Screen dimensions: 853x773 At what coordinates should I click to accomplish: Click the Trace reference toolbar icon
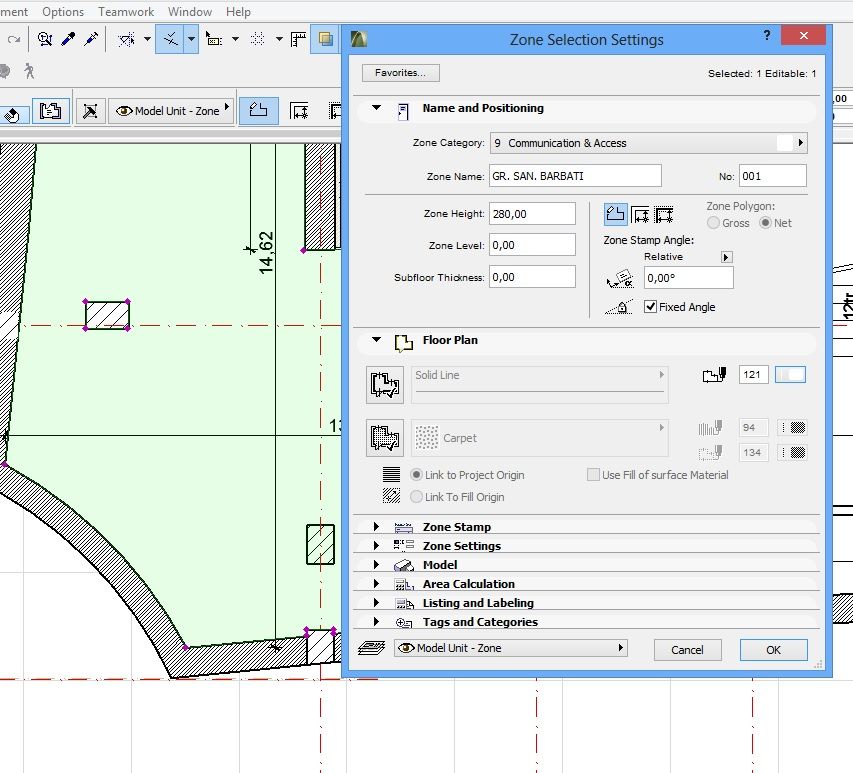click(x=326, y=39)
